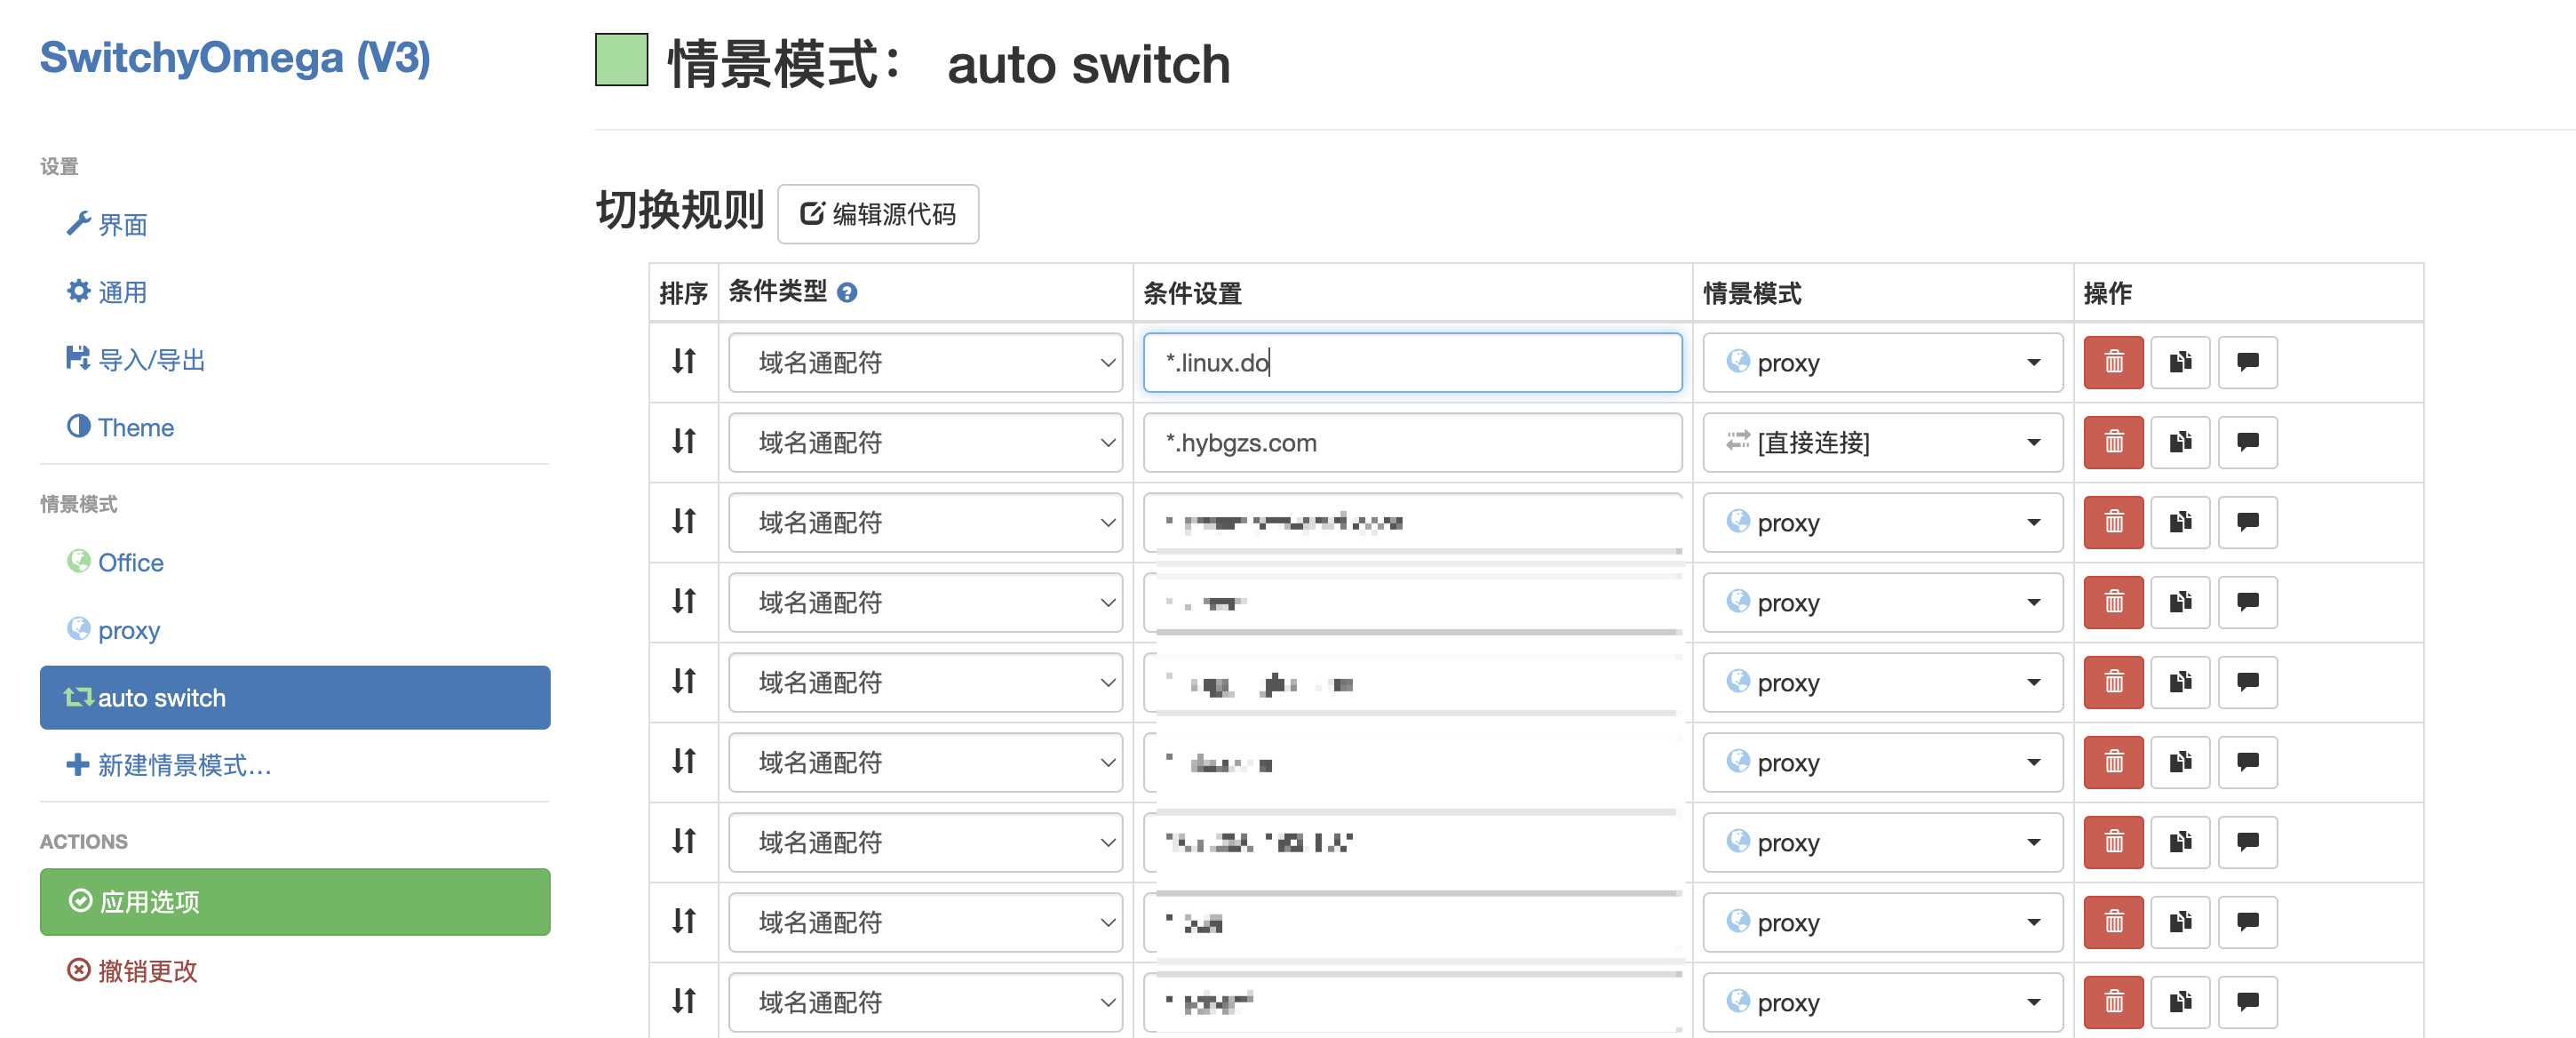
Task: Delete the third switch rule
Action: (2113, 522)
